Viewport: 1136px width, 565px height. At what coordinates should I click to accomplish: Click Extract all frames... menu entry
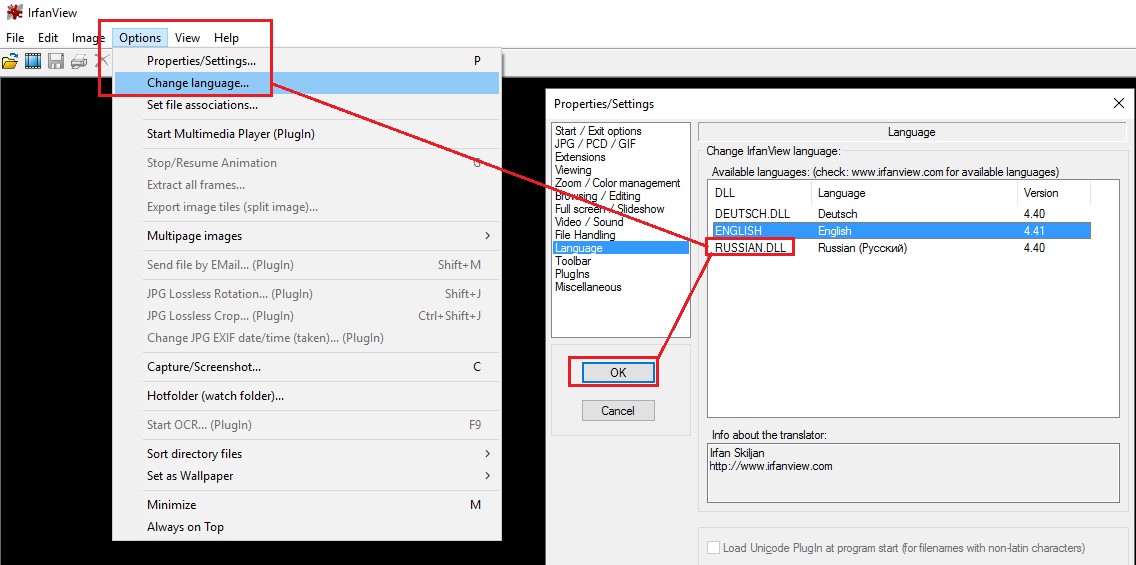[x=306, y=185]
